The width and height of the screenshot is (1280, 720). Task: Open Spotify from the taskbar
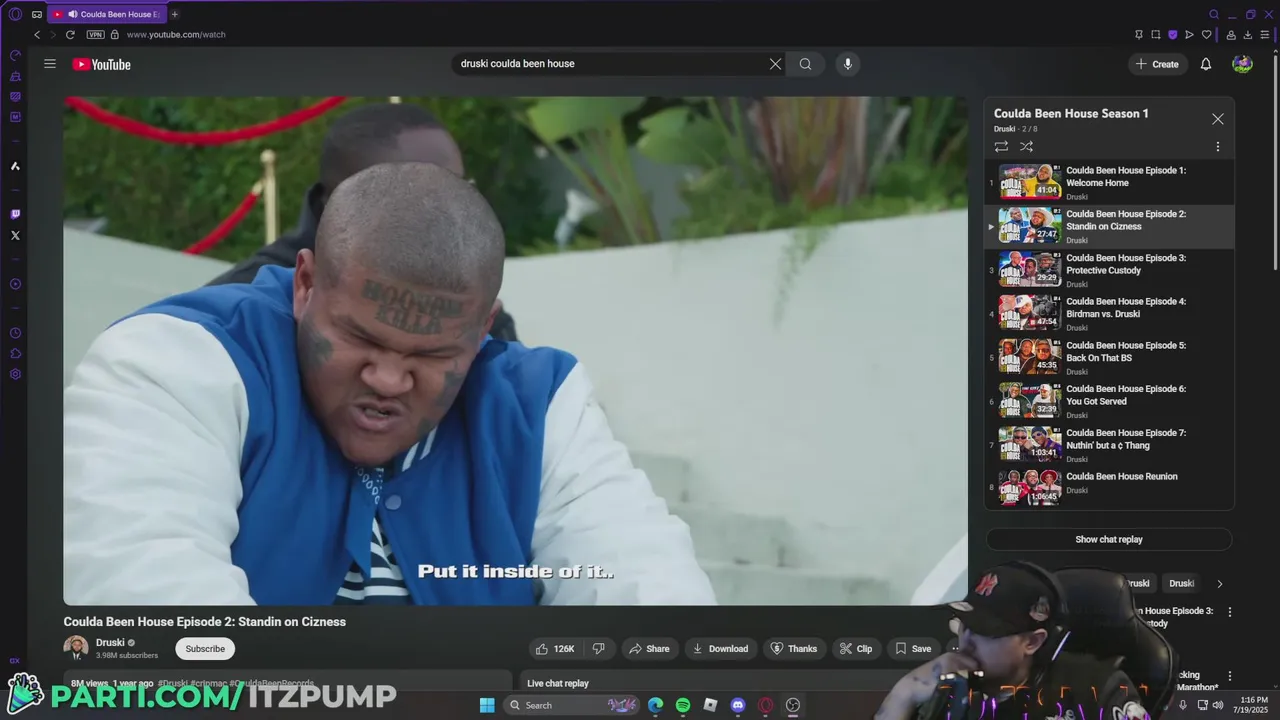pyautogui.click(x=683, y=705)
